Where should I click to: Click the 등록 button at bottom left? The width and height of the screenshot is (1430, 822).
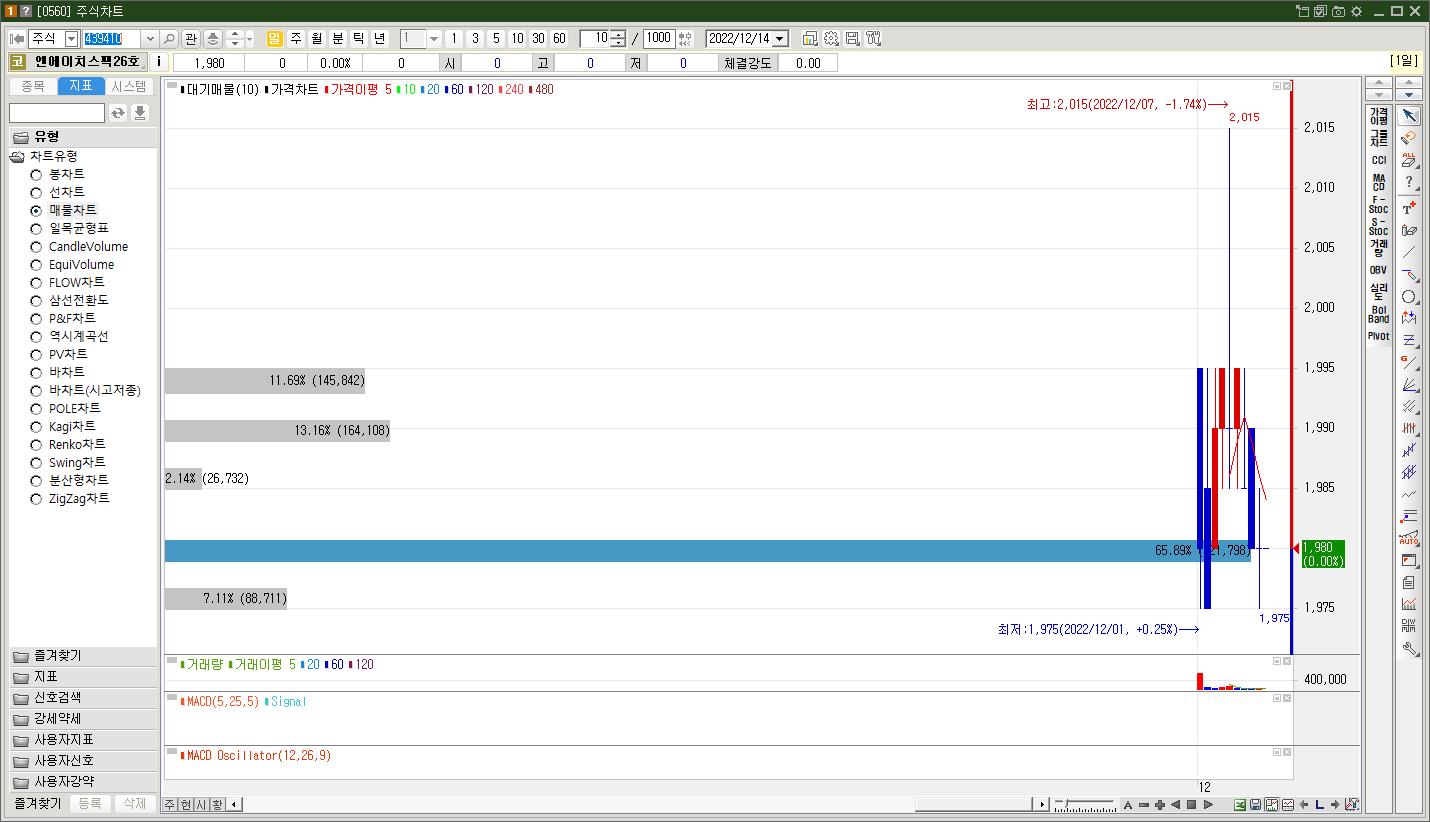coord(90,804)
